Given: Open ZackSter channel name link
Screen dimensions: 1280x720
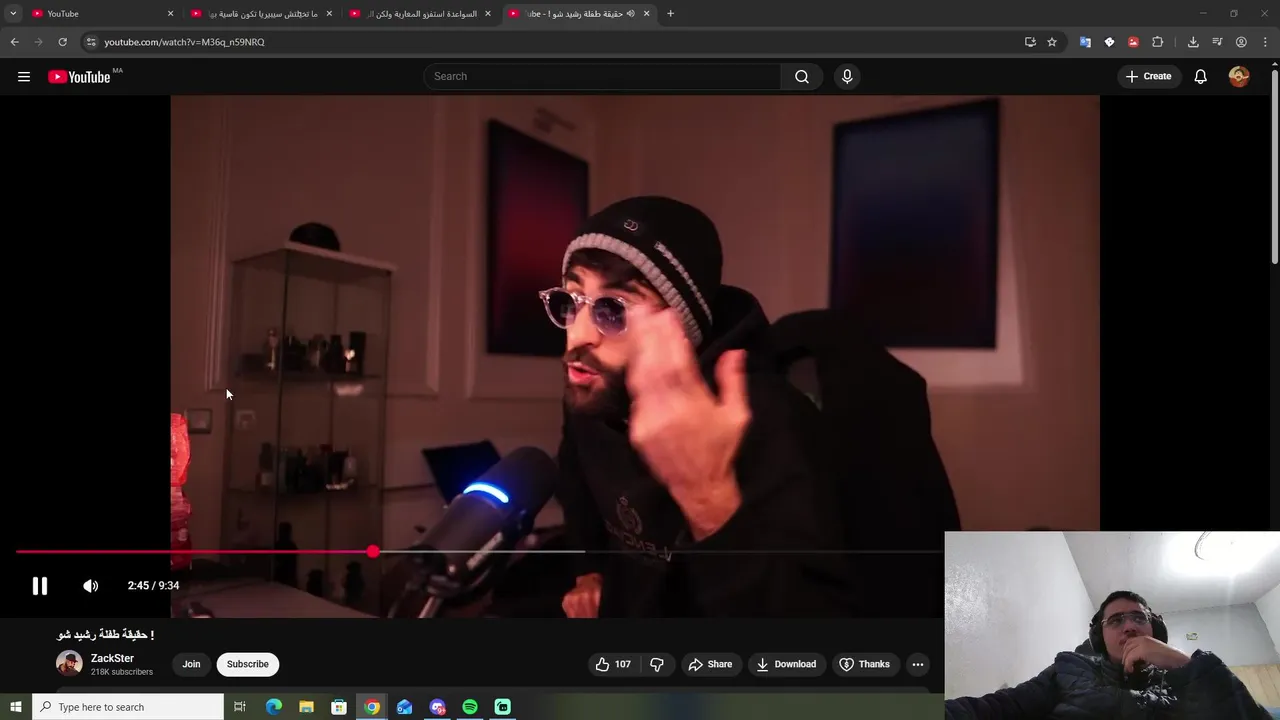Looking at the screenshot, I should [112, 658].
